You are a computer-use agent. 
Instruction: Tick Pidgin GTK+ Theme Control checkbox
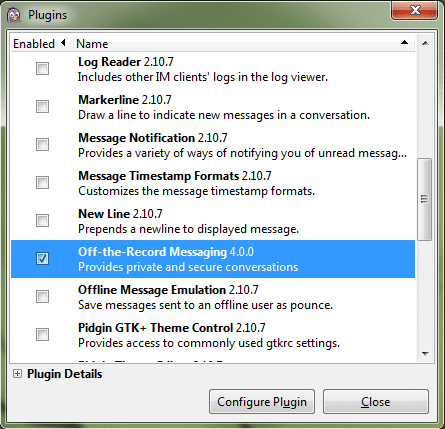tap(42, 335)
